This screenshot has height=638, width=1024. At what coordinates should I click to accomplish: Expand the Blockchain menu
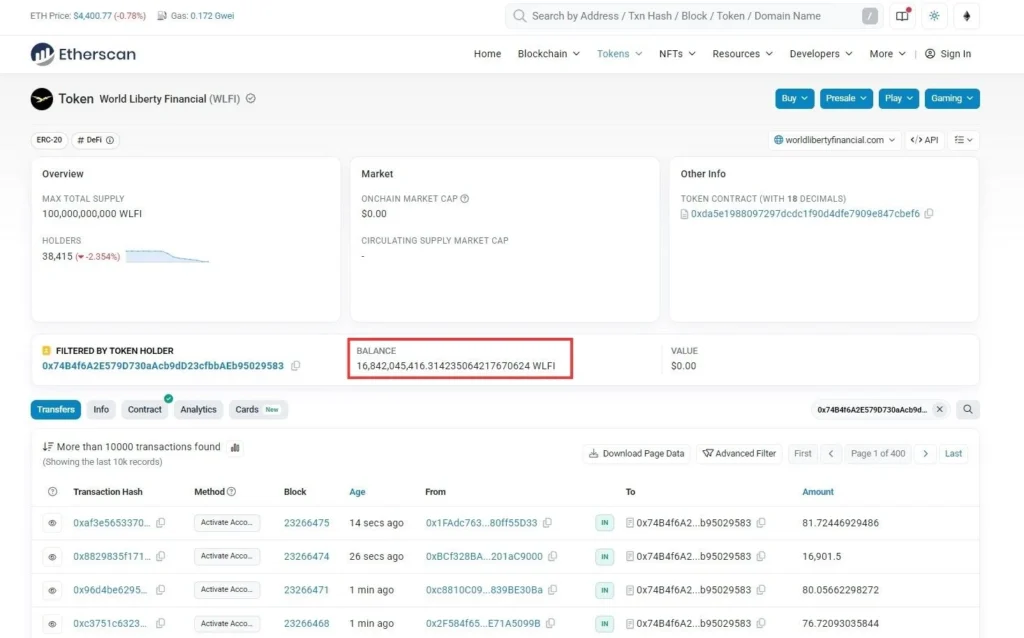[549, 54]
